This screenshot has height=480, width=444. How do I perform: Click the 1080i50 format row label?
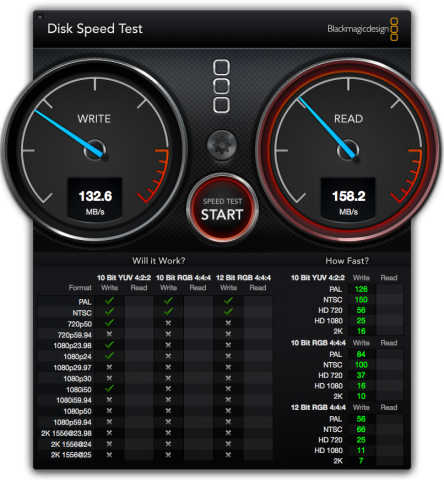tap(79, 390)
